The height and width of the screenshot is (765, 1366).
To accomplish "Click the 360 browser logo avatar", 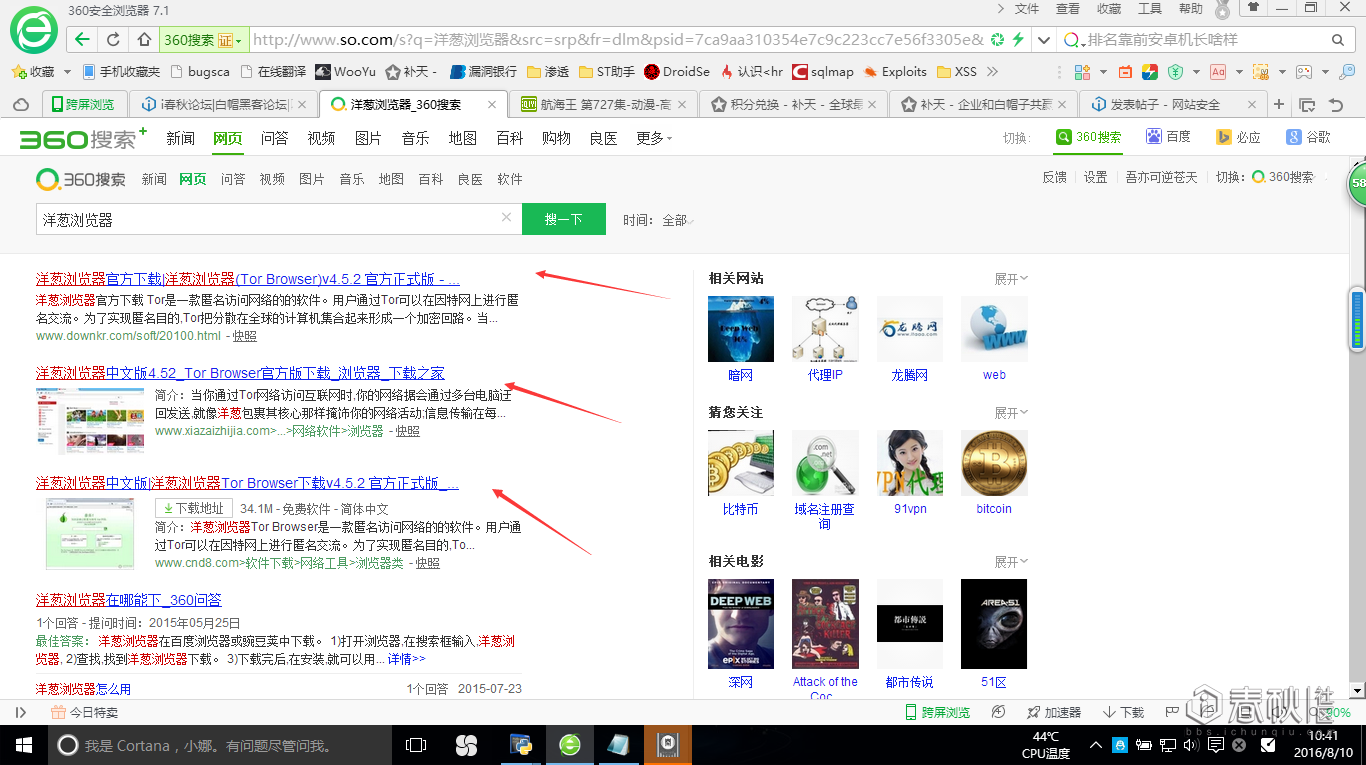I will coord(34,29).
